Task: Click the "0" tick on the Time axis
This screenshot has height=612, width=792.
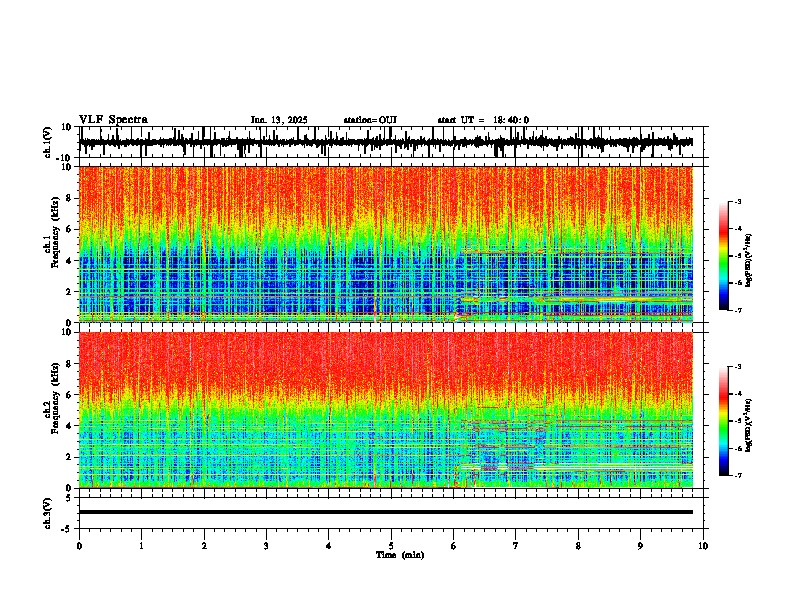Action: [x=79, y=546]
